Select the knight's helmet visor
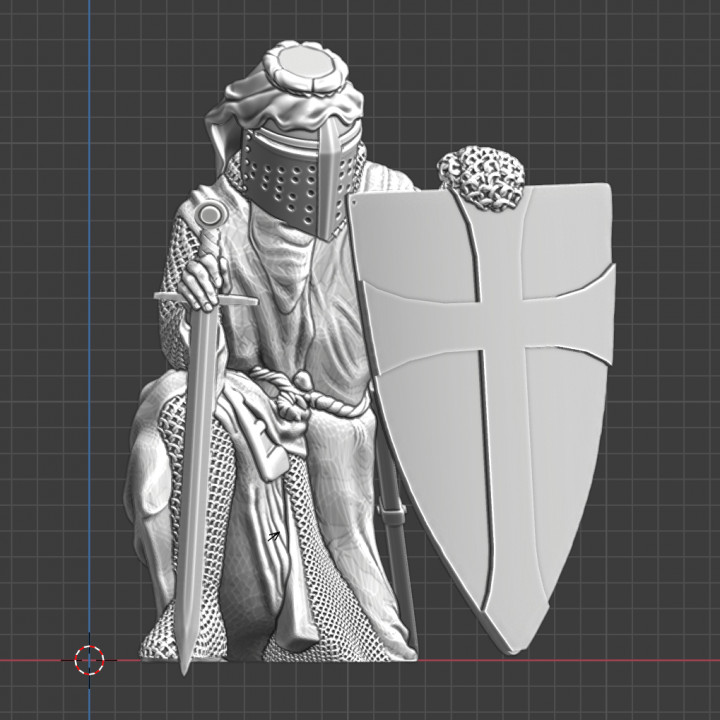This screenshot has width=720, height=720. (300, 178)
